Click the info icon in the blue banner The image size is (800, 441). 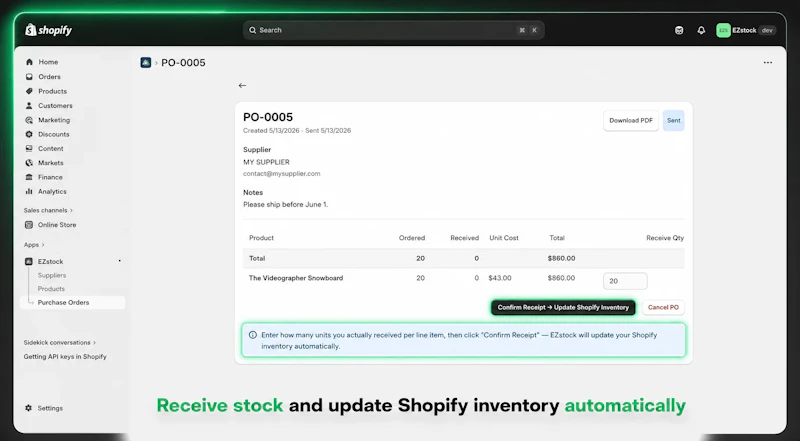point(253,335)
